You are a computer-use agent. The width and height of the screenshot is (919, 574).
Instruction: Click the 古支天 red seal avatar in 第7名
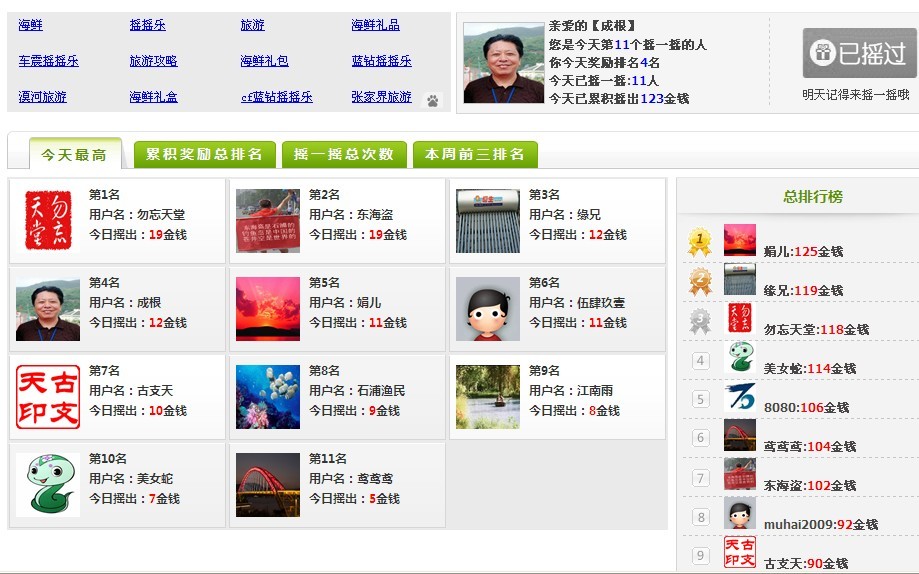coord(48,397)
